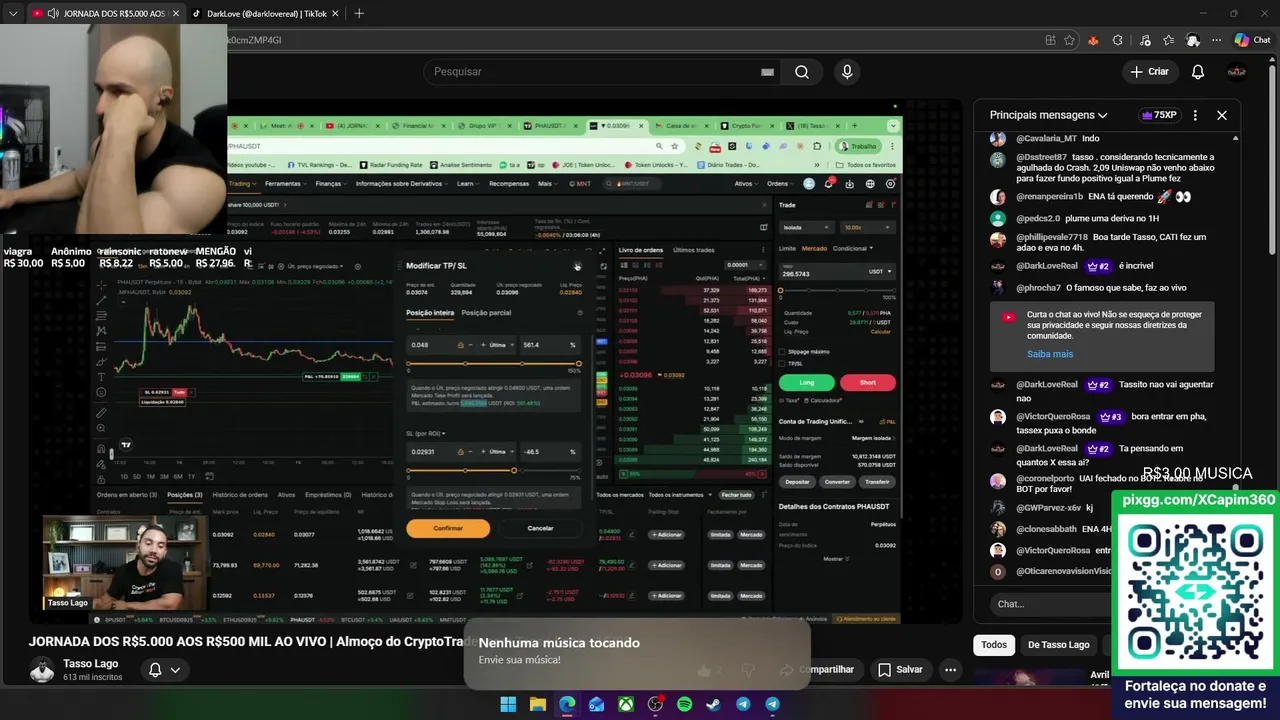The width and height of the screenshot is (1280, 720).
Task: Open File Explorer from the taskbar
Action: [538, 704]
